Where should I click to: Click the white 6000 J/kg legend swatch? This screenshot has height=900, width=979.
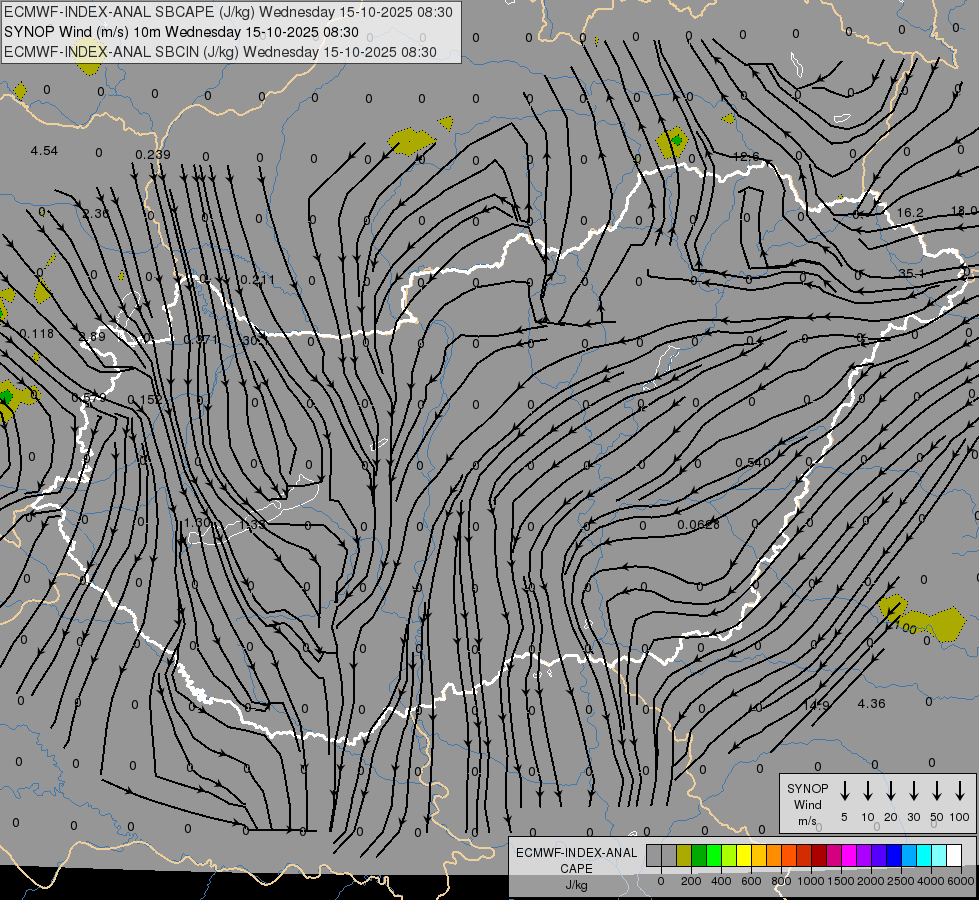[x=953, y=855]
